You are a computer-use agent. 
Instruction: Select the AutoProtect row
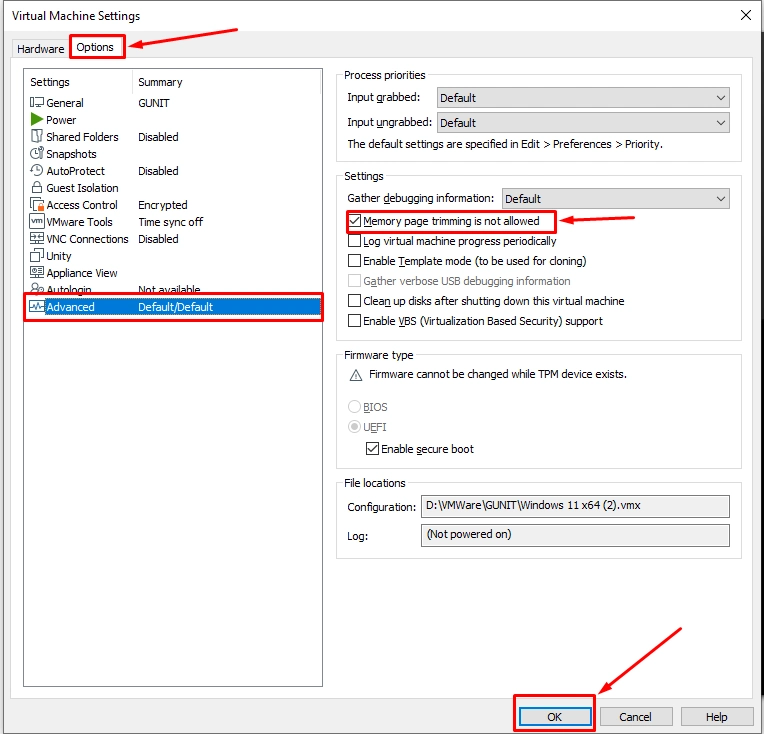point(173,171)
